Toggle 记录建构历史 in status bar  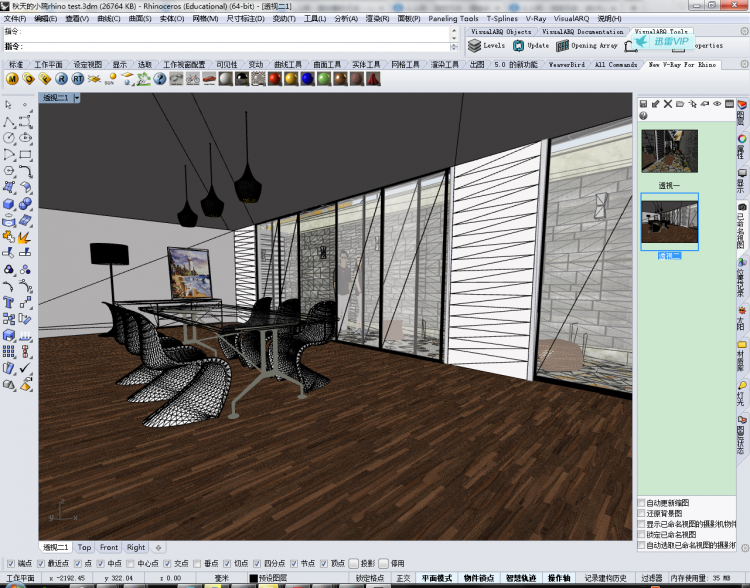coord(605,578)
